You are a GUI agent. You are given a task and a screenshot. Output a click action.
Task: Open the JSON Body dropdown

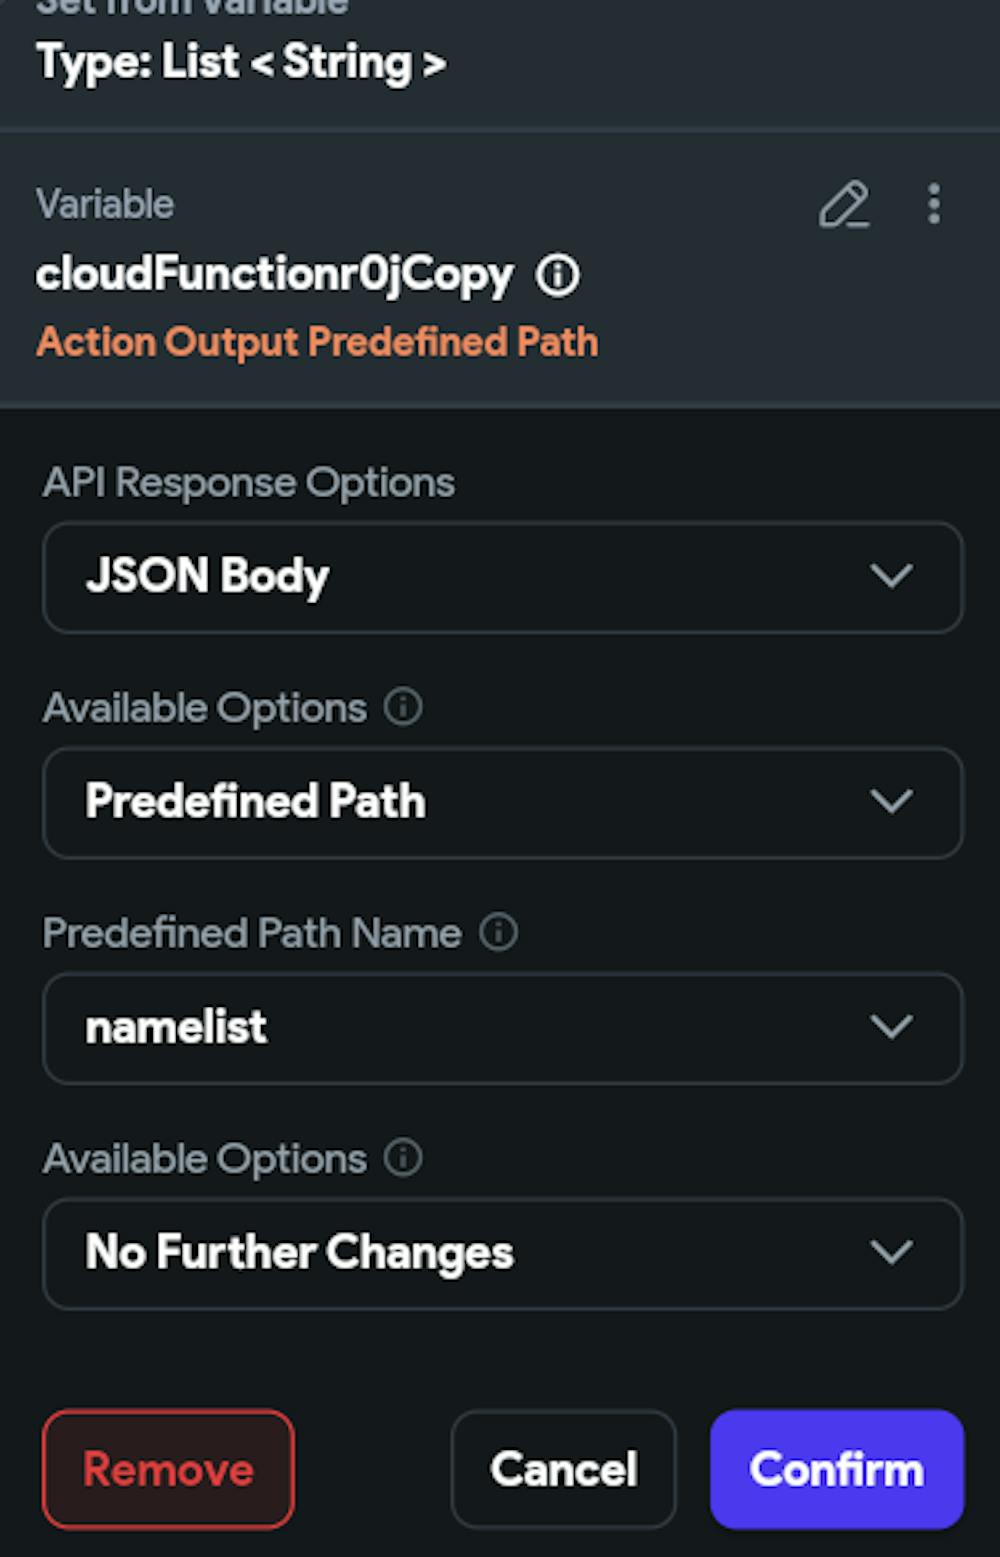tap(503, 577)
